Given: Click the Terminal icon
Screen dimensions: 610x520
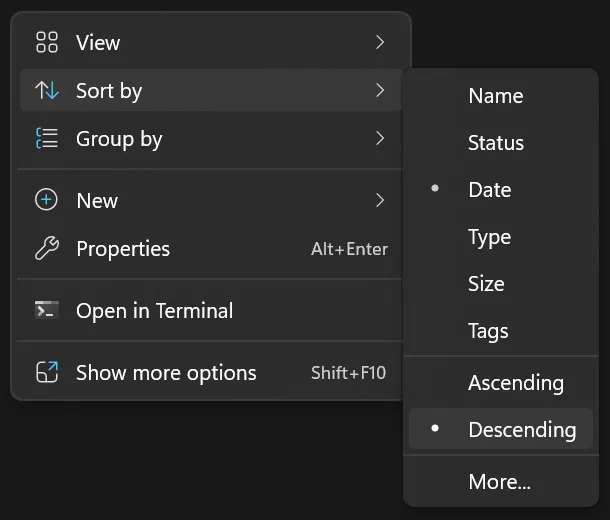Looking at the screenshot, I should (x=47, y=310).
